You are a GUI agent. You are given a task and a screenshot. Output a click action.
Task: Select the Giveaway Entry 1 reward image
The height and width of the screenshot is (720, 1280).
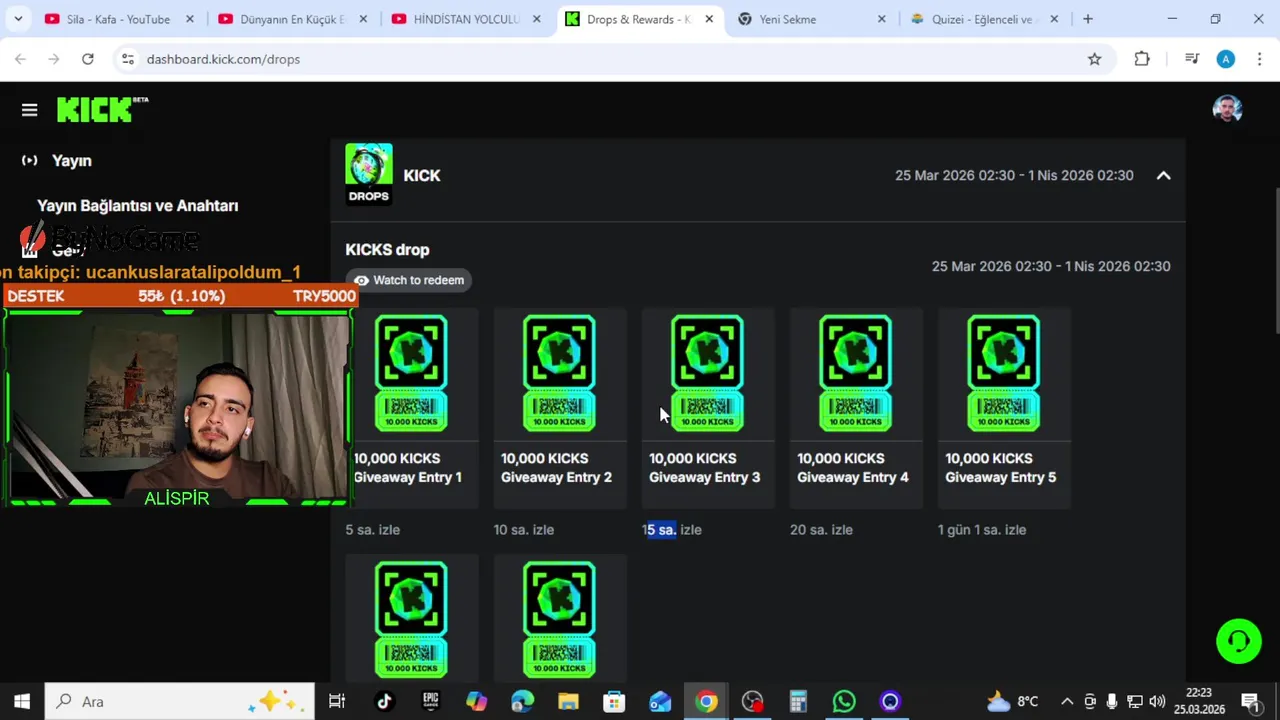point(411,373)
